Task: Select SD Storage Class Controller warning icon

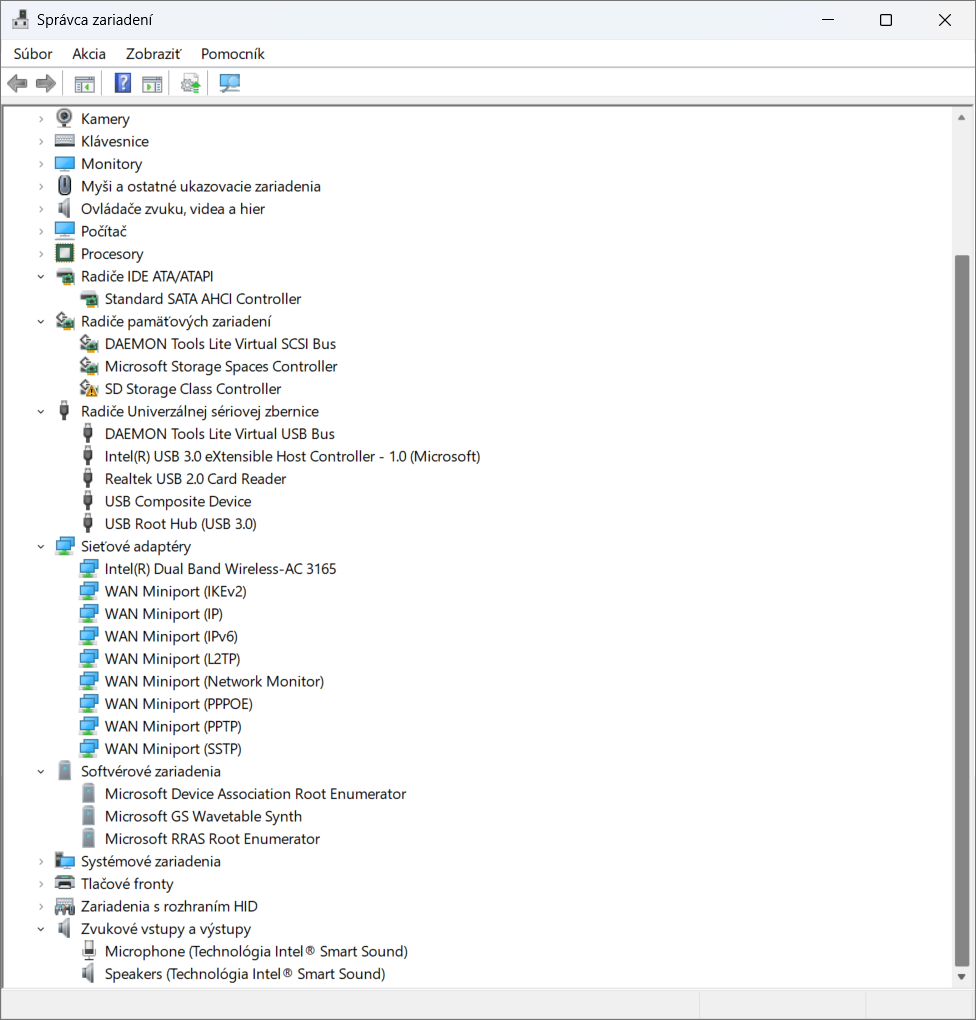Action: tap(89, 389)
